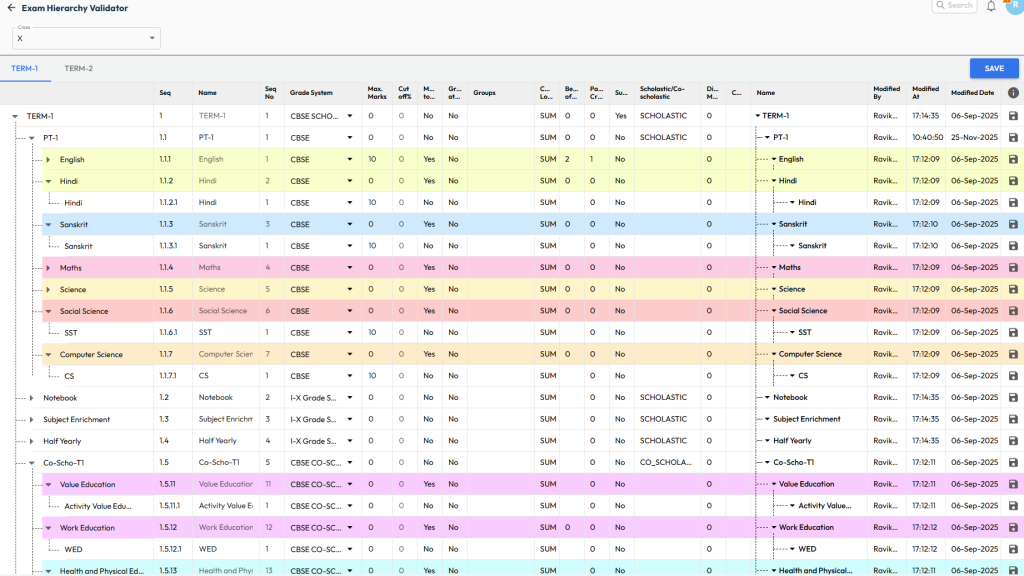Click the blue SAVE button

click(x=994, y=69)
